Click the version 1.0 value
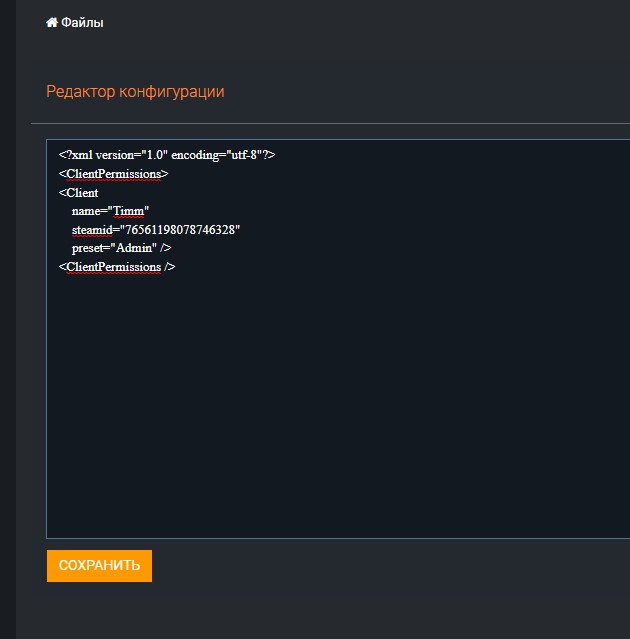Screen dimensions: 630x639 click(x=153, y=155)
